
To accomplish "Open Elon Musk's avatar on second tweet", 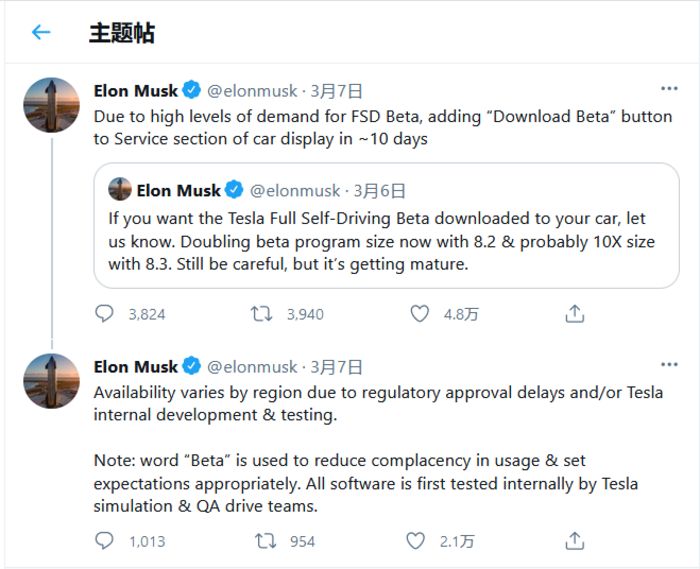I will pos(51,381).
